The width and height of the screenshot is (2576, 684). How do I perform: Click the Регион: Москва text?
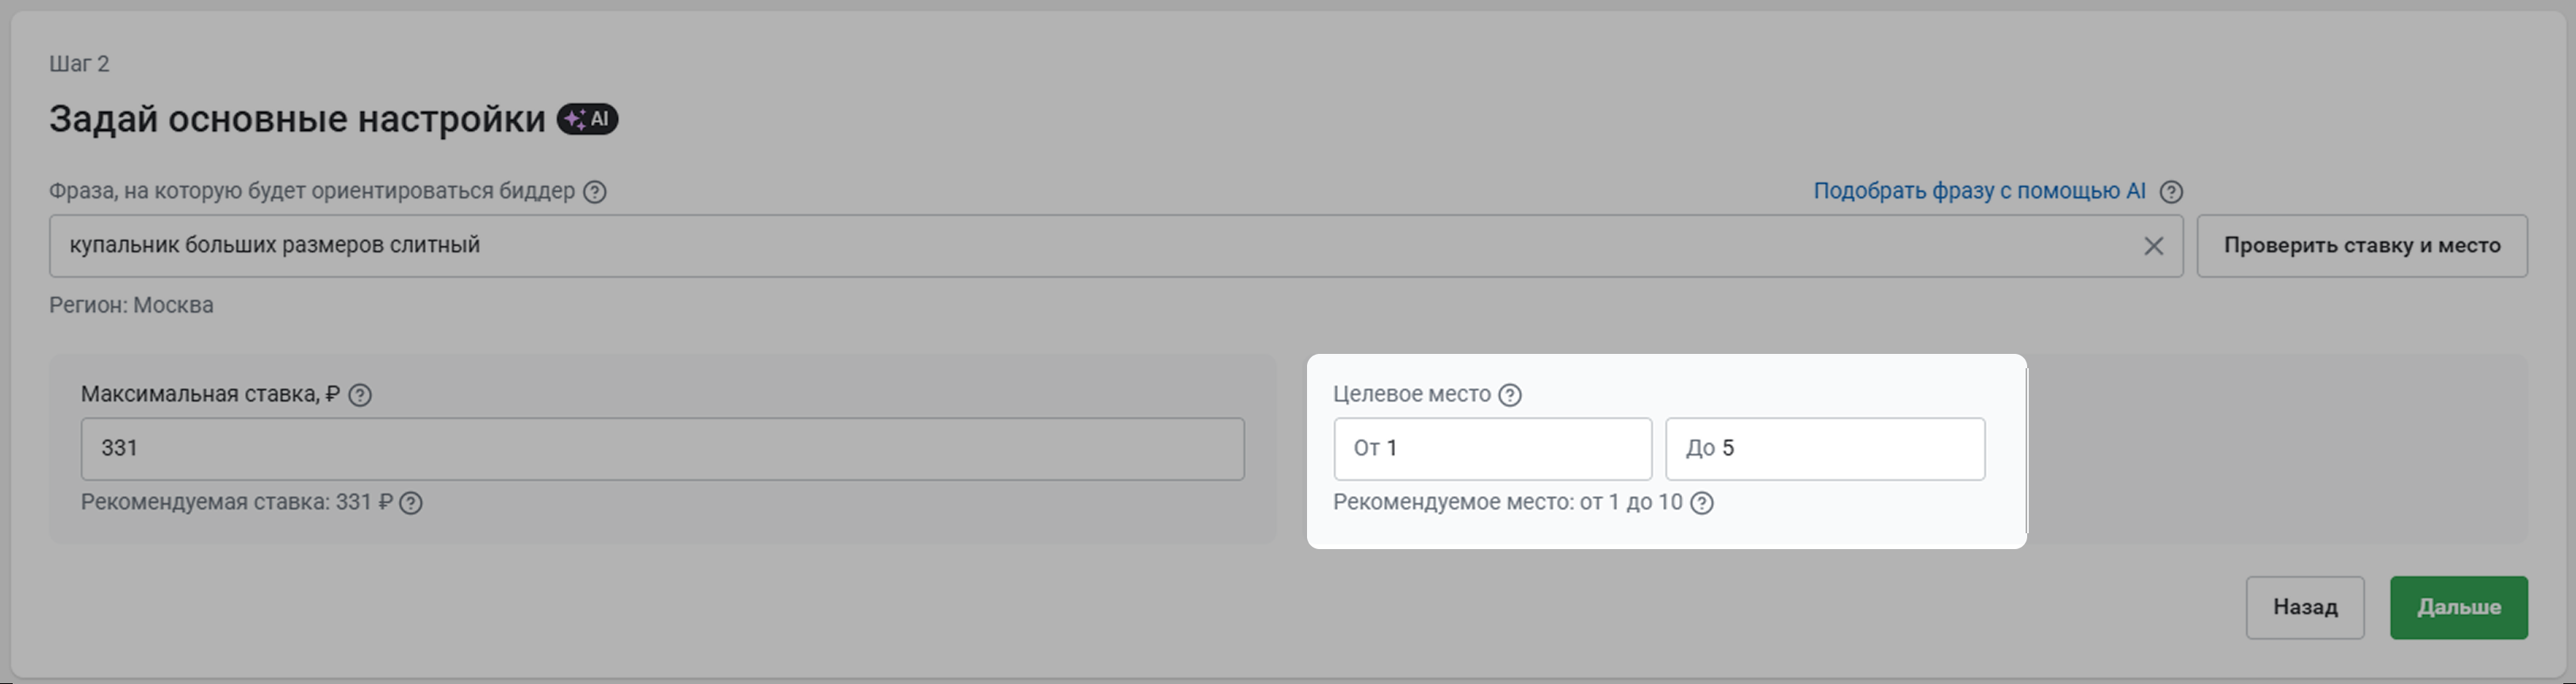click(131, 305)
